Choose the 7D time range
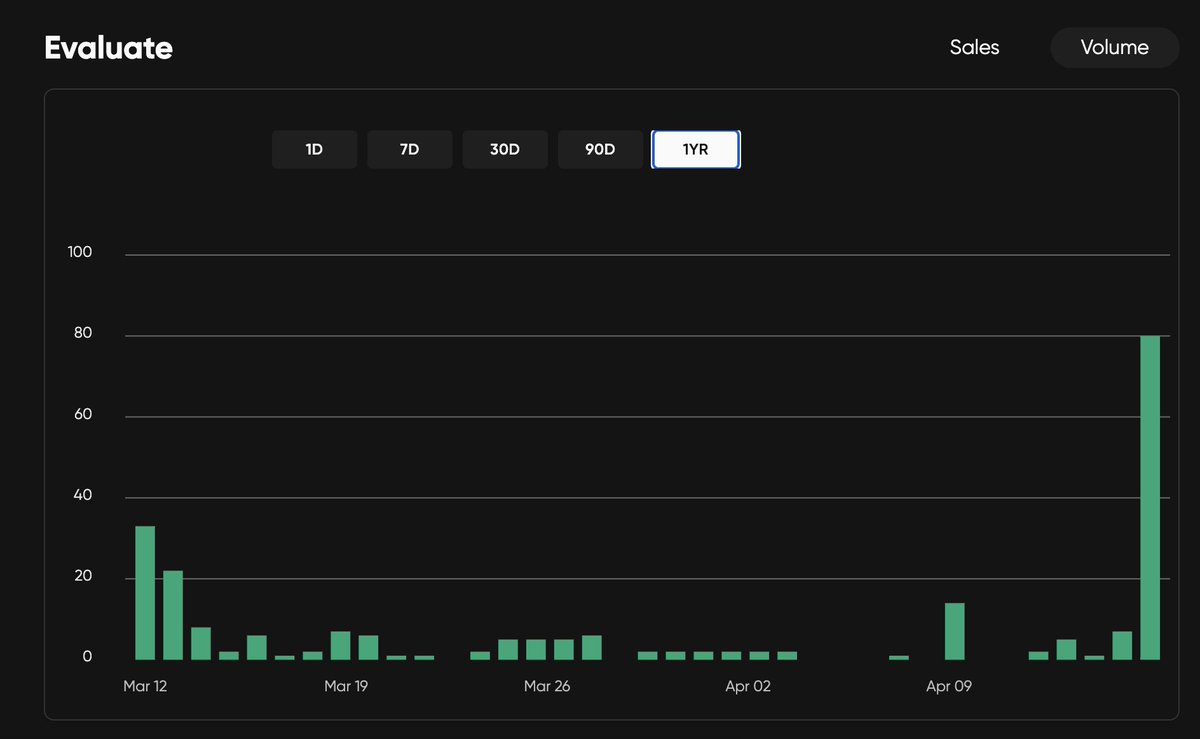1200x739 pixels. pos(409,150)
